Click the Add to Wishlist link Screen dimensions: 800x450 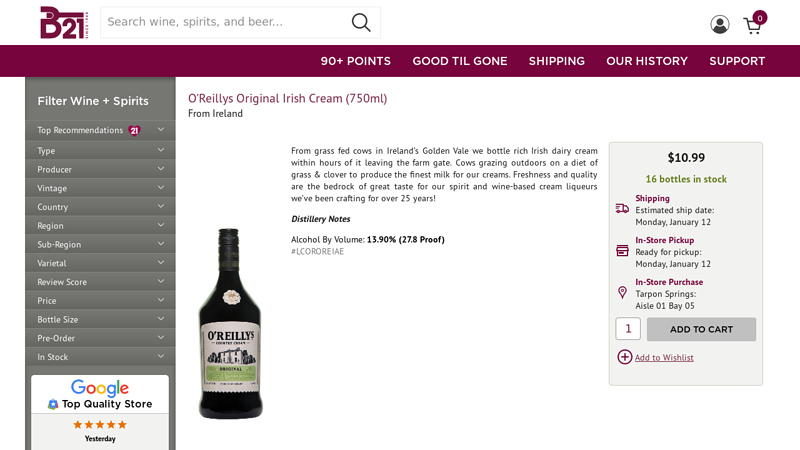tap(664, 358)
